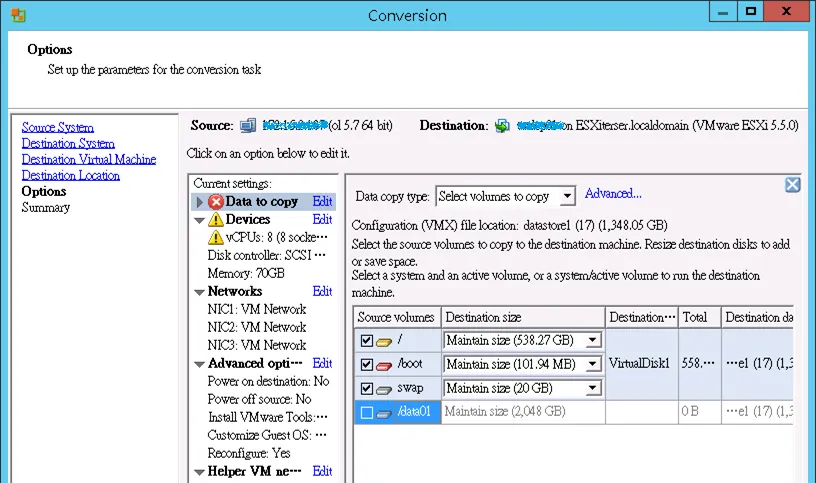Edit the Devices settings
The image size is (816, 483).
point(322,220)
